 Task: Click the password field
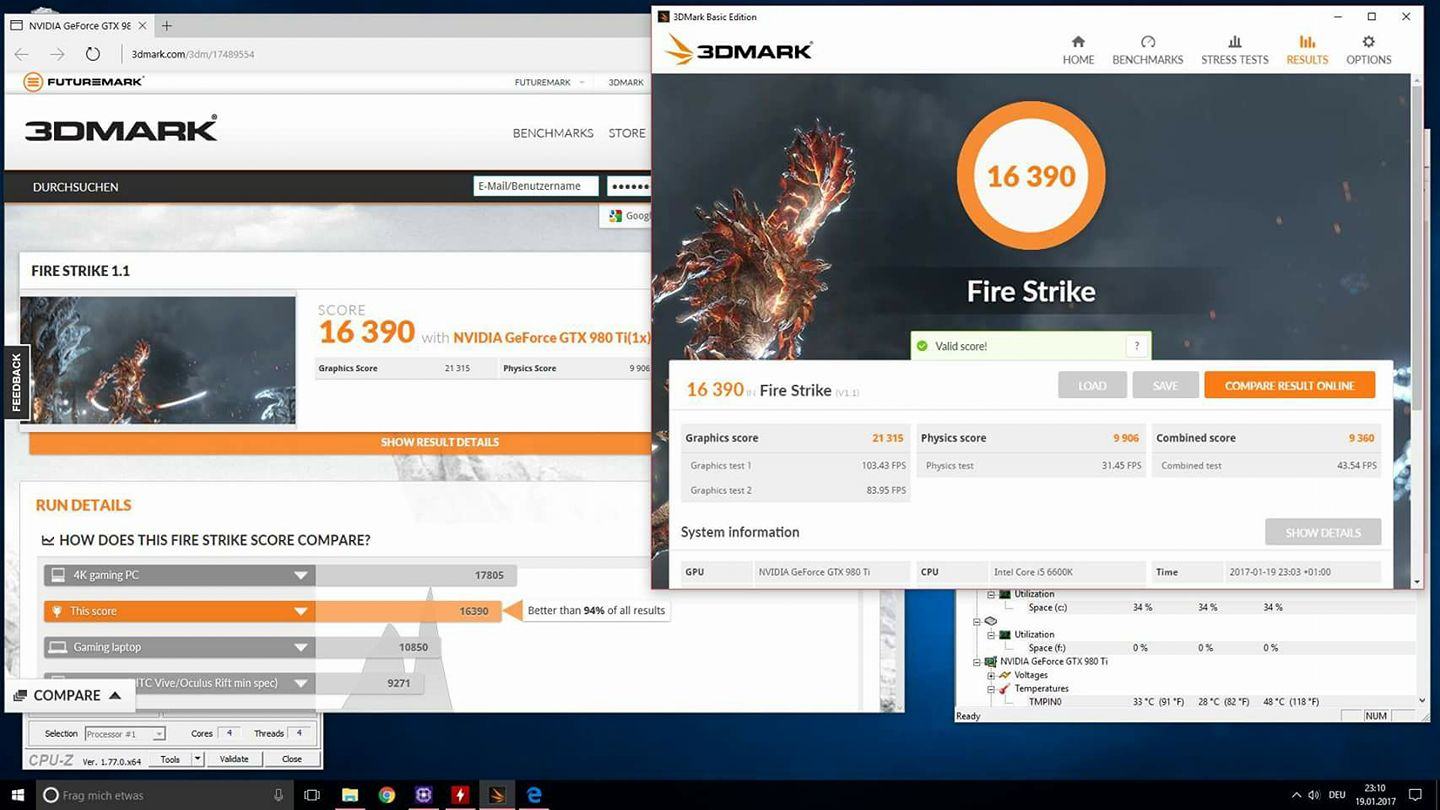click(630, 186)
